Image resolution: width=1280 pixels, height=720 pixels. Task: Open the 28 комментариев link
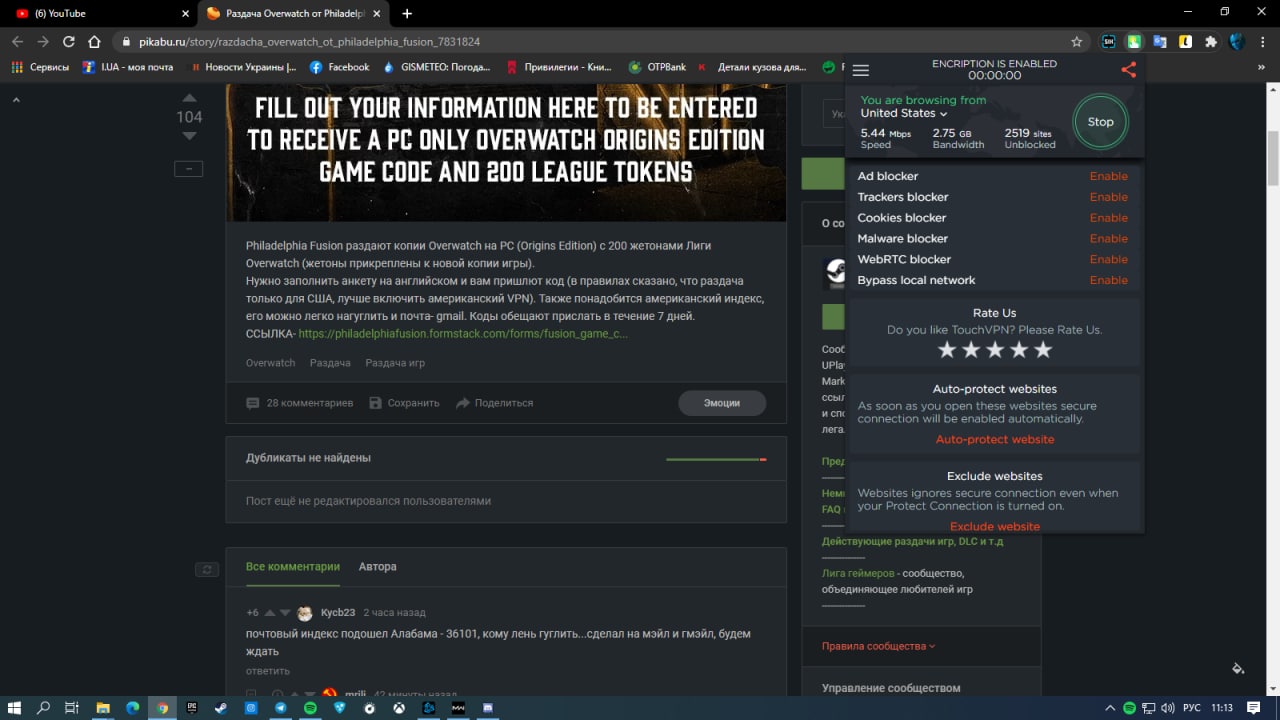[300, 403]
